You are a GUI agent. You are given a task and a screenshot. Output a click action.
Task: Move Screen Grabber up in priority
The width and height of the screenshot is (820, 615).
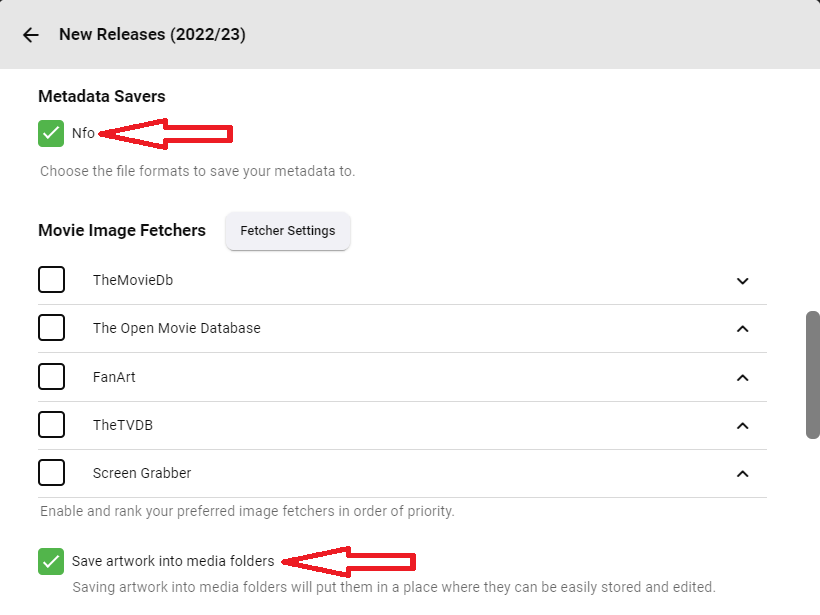click(742, 473)
